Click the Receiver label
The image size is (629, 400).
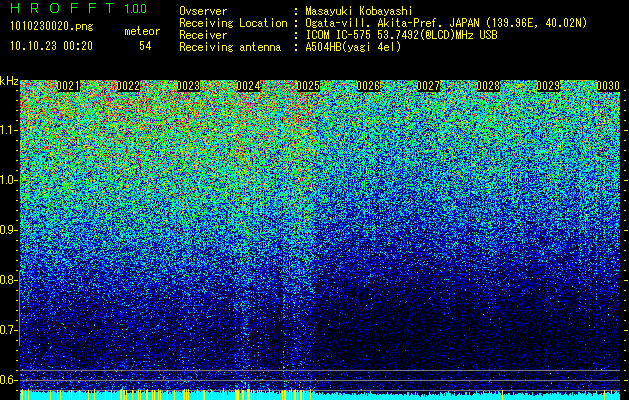tap(203, 35)
